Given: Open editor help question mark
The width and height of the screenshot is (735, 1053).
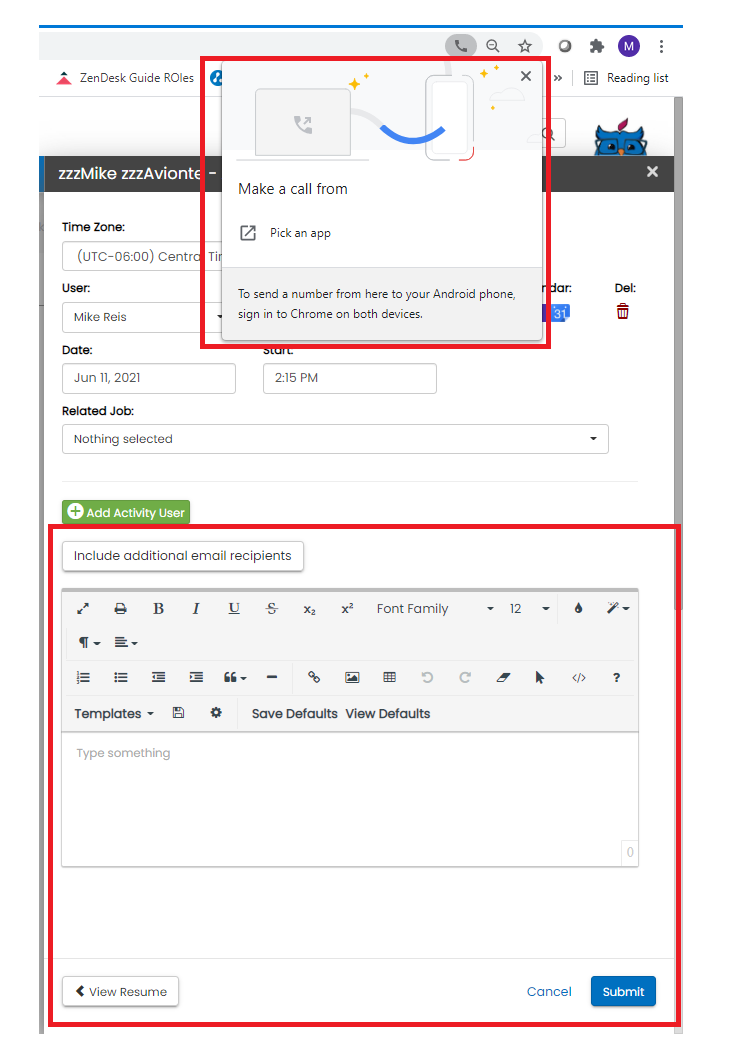Looking at the screenshot, I should (616, 677).
